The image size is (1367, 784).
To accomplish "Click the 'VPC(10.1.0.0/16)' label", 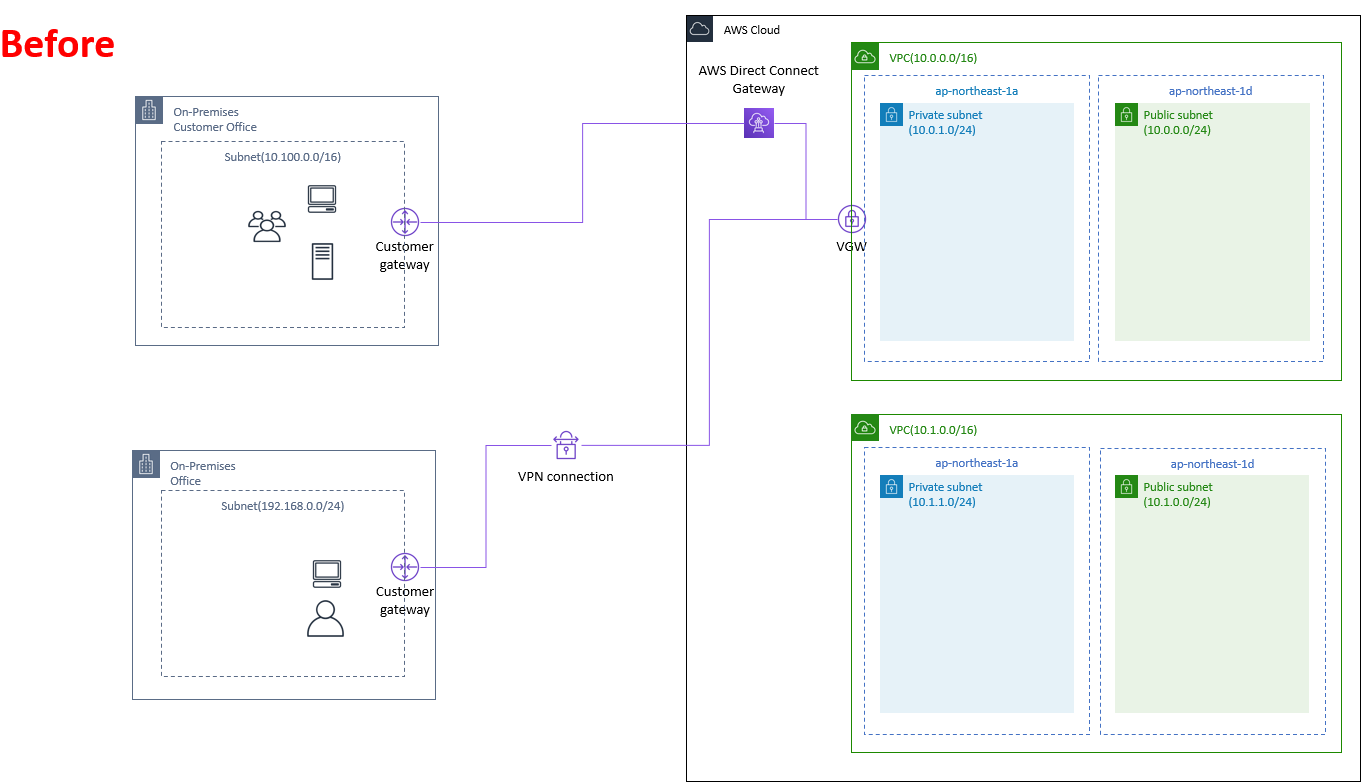I will [933, 430].
